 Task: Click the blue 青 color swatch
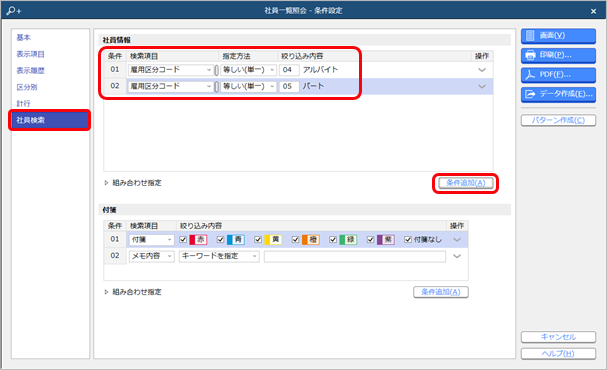coord(236,240)
